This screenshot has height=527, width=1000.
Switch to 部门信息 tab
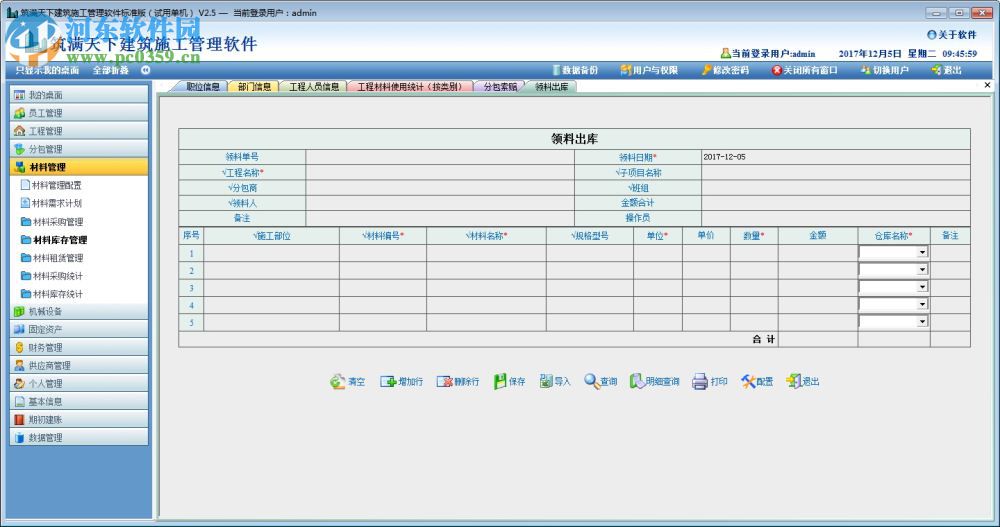coord(254,87)
